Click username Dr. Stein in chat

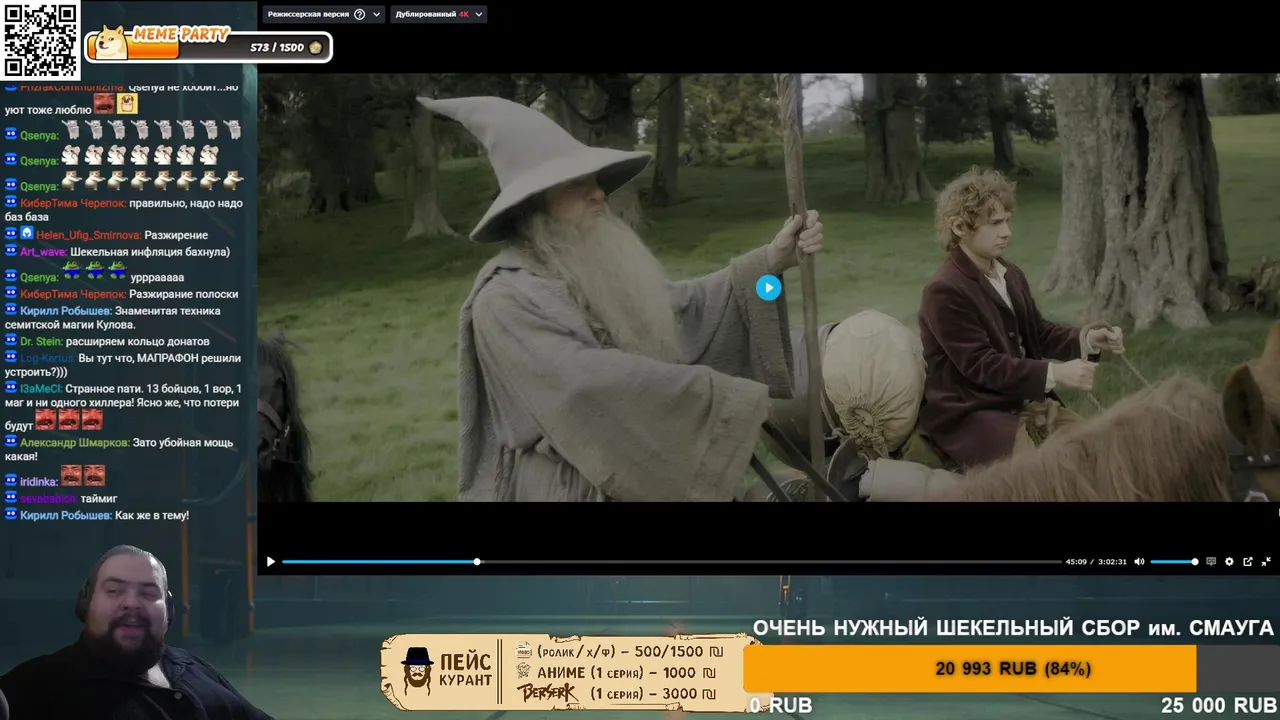pyautogui.click(x=41, y=342)
